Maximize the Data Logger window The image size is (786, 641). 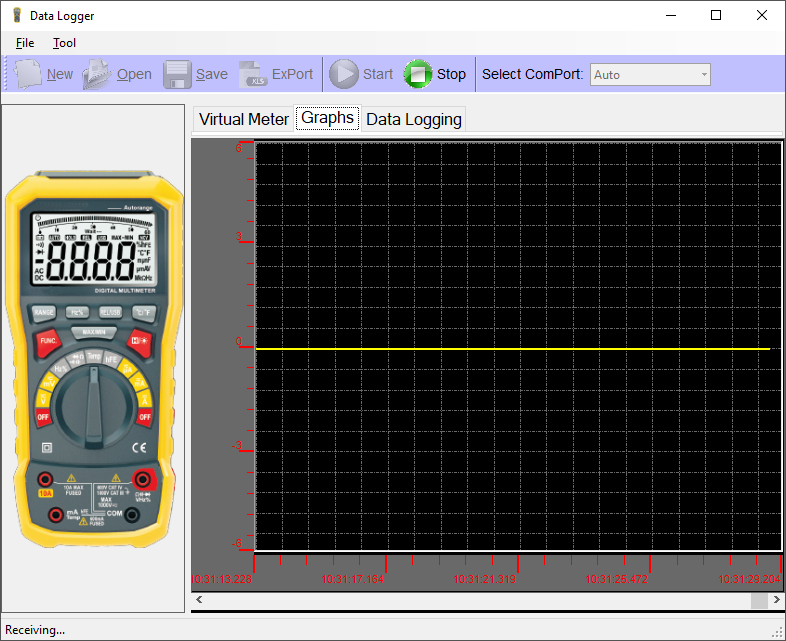tap(715, 15)
